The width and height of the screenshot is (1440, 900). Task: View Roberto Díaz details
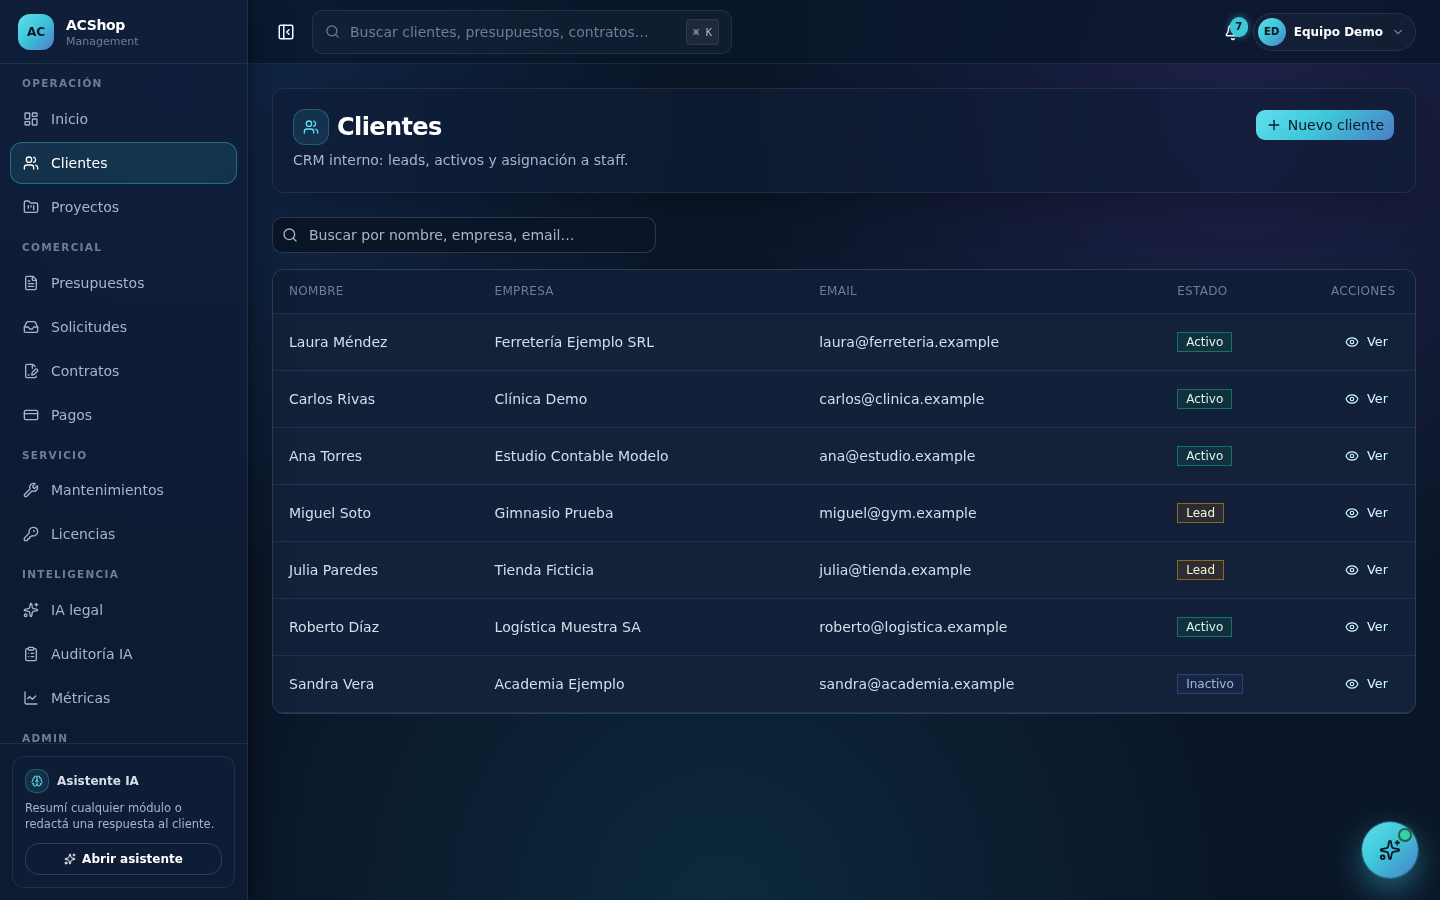pos(1366,627)
